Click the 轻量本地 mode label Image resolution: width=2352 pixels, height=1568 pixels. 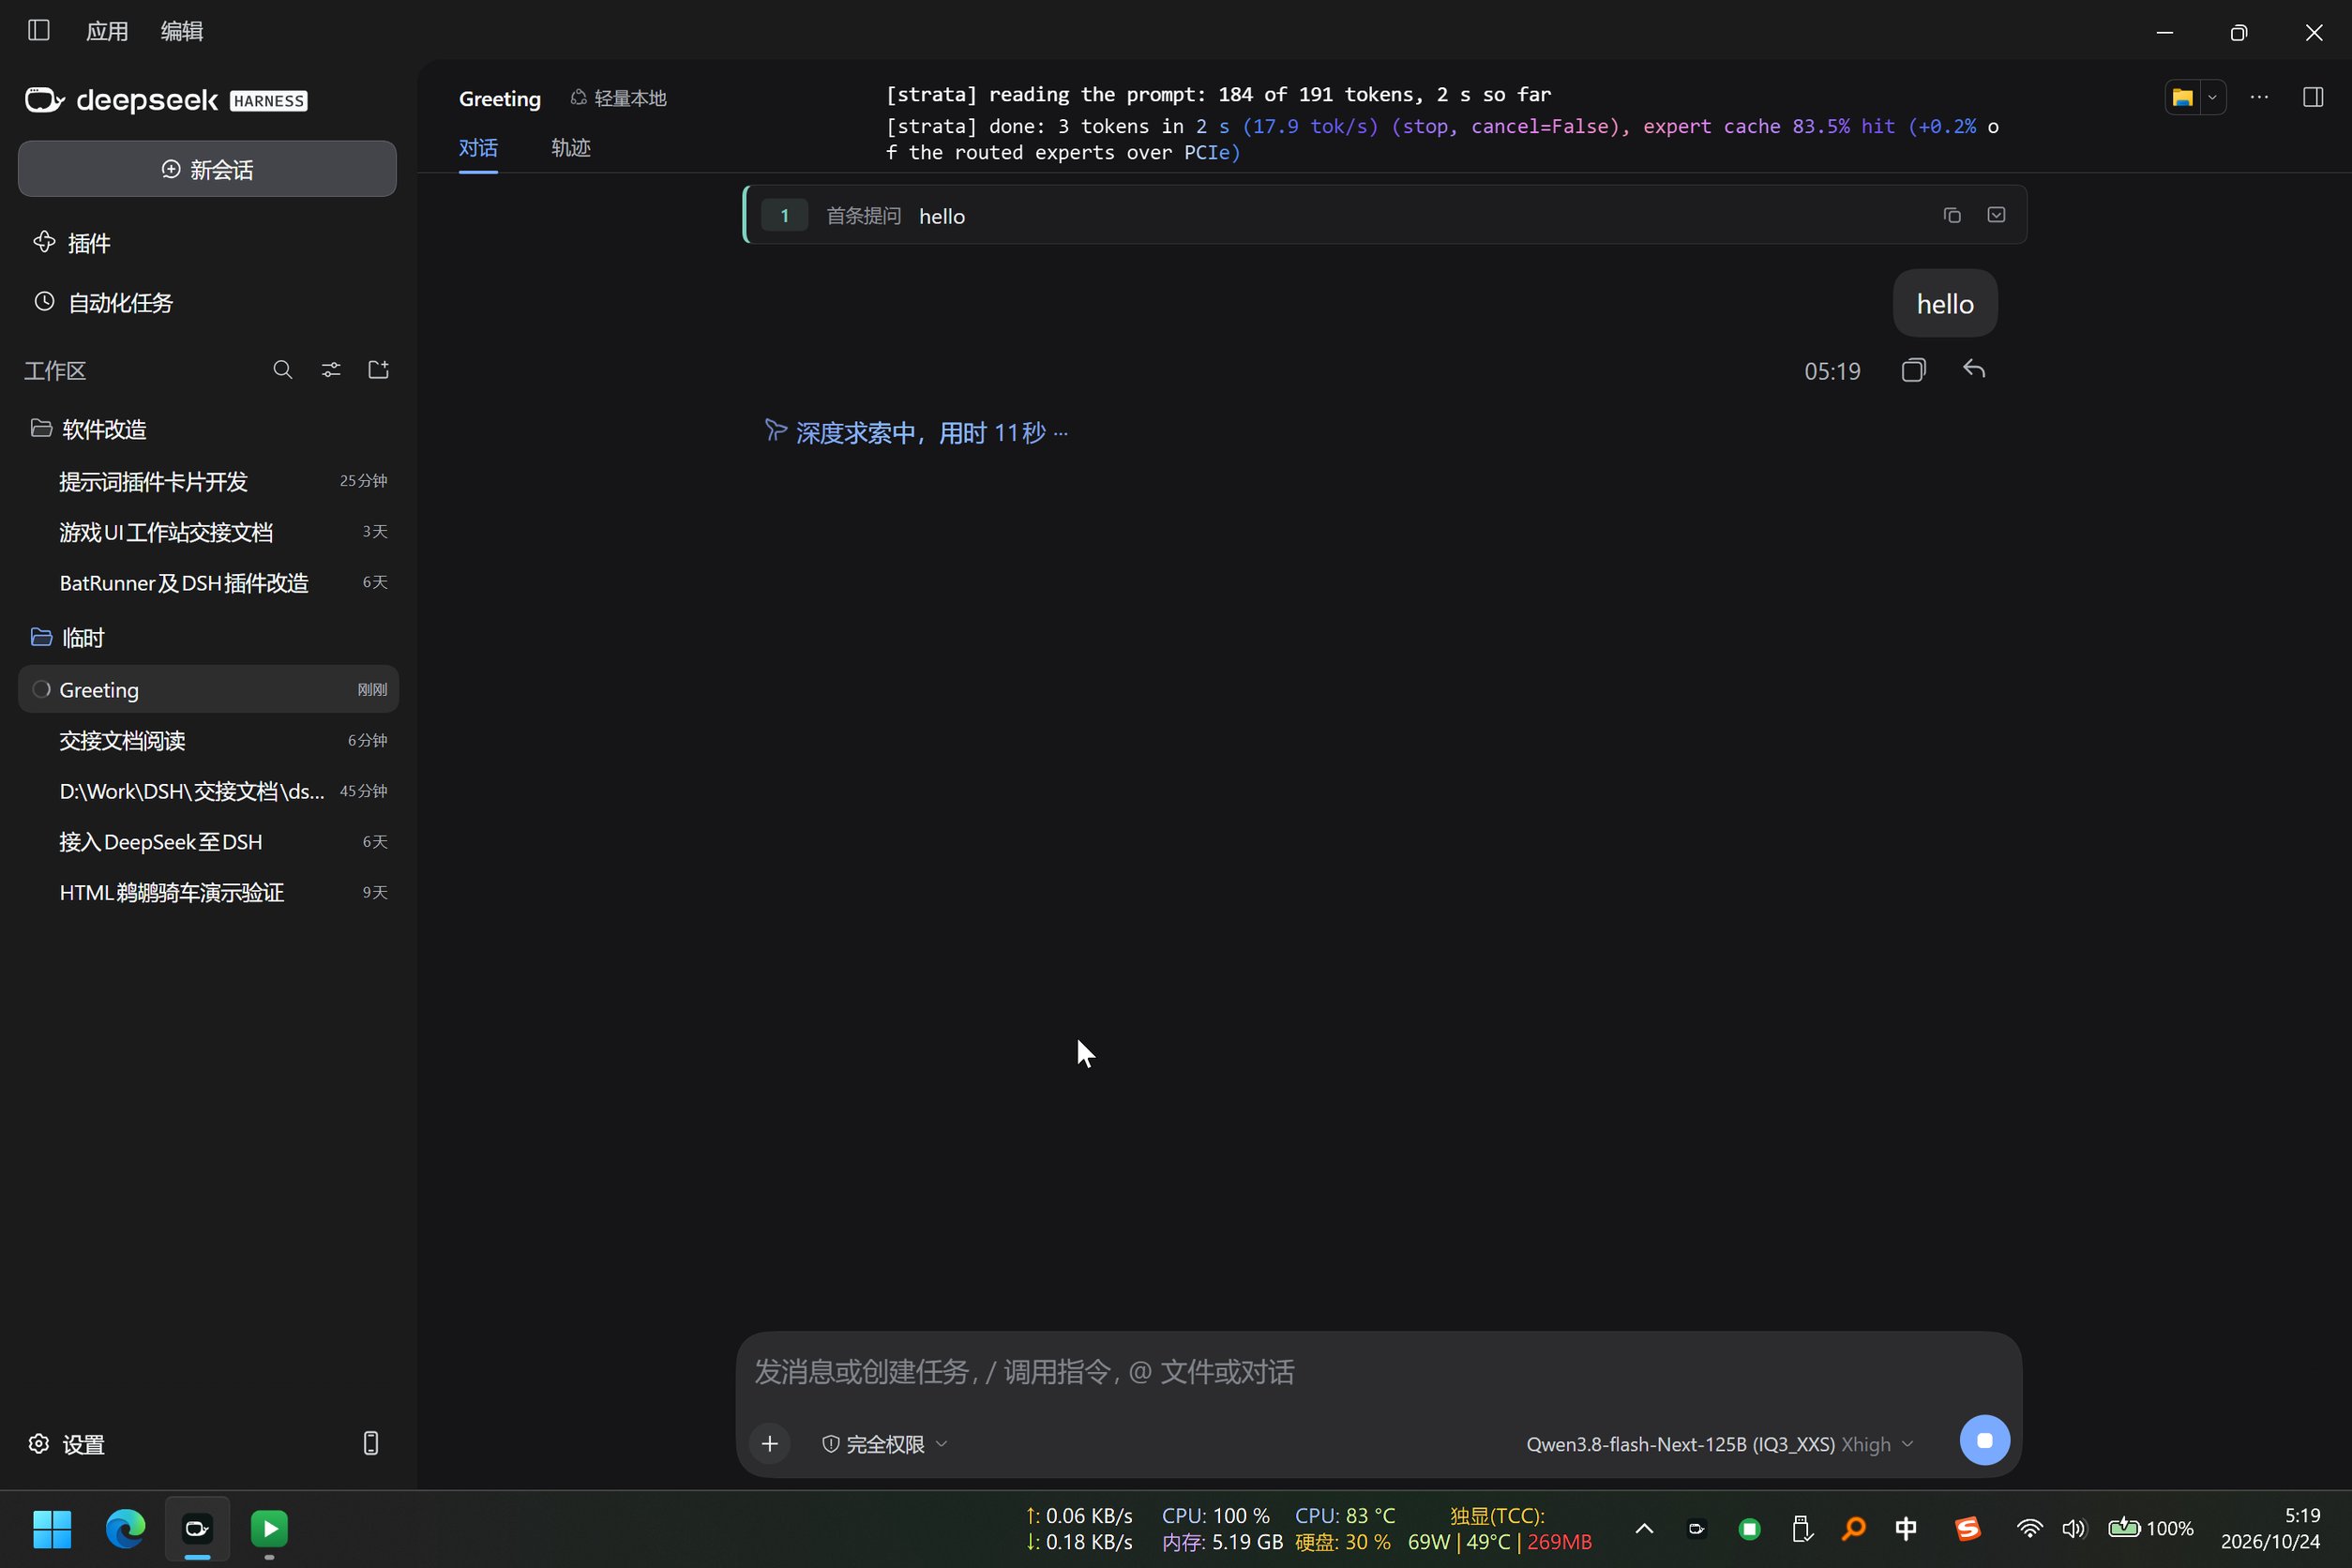click(x=618, y=98)
